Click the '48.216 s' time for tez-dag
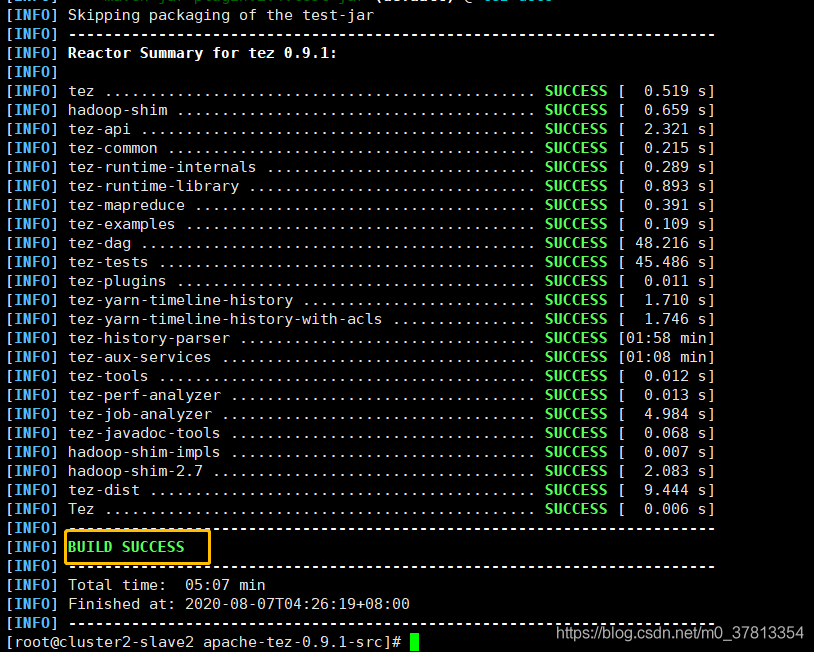814x652 pixels. pyautogui.click(x=671, y=243)
